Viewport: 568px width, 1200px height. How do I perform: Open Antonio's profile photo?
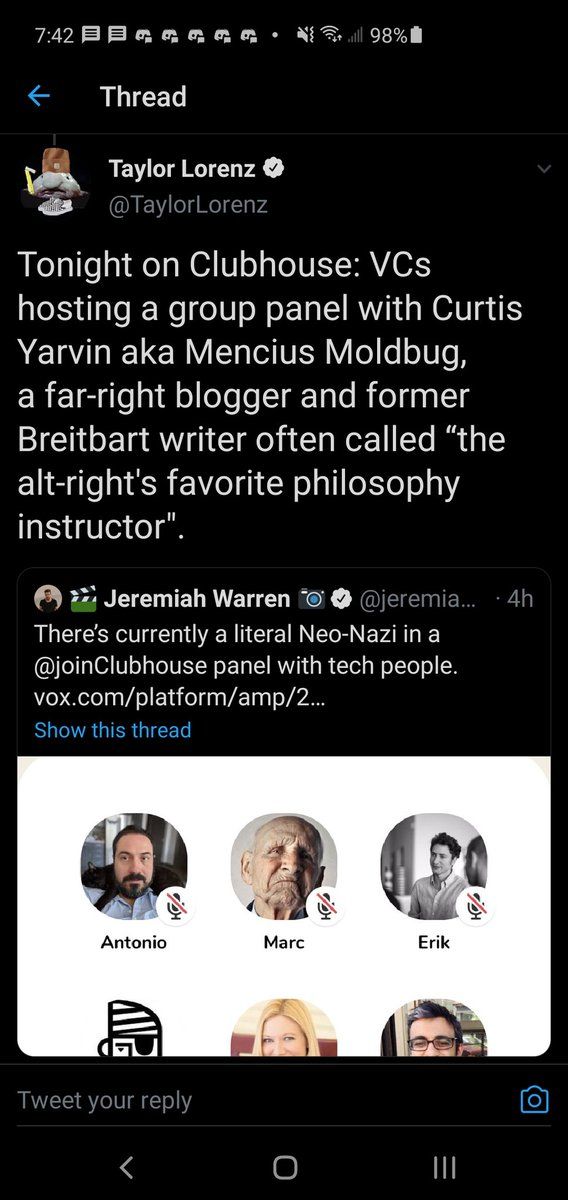click(x=134, y=866)
